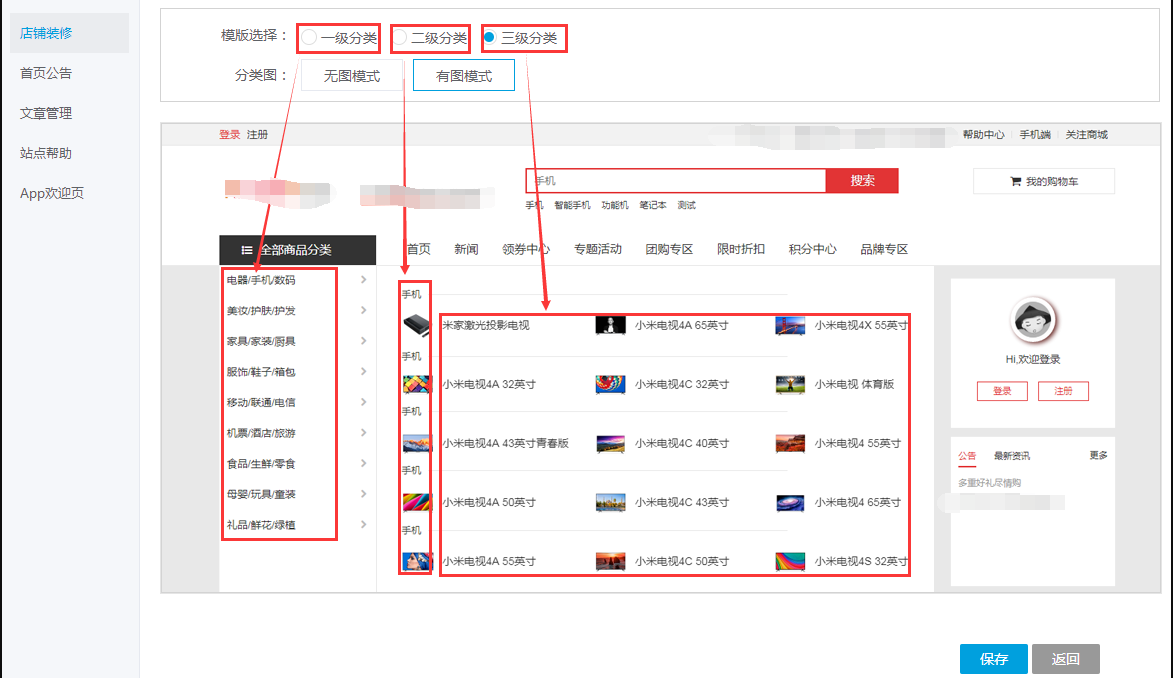Open the 专题活动 navigation tab
The width and height of the screenshot is (1173, 678).
click(x=598, y=249)
